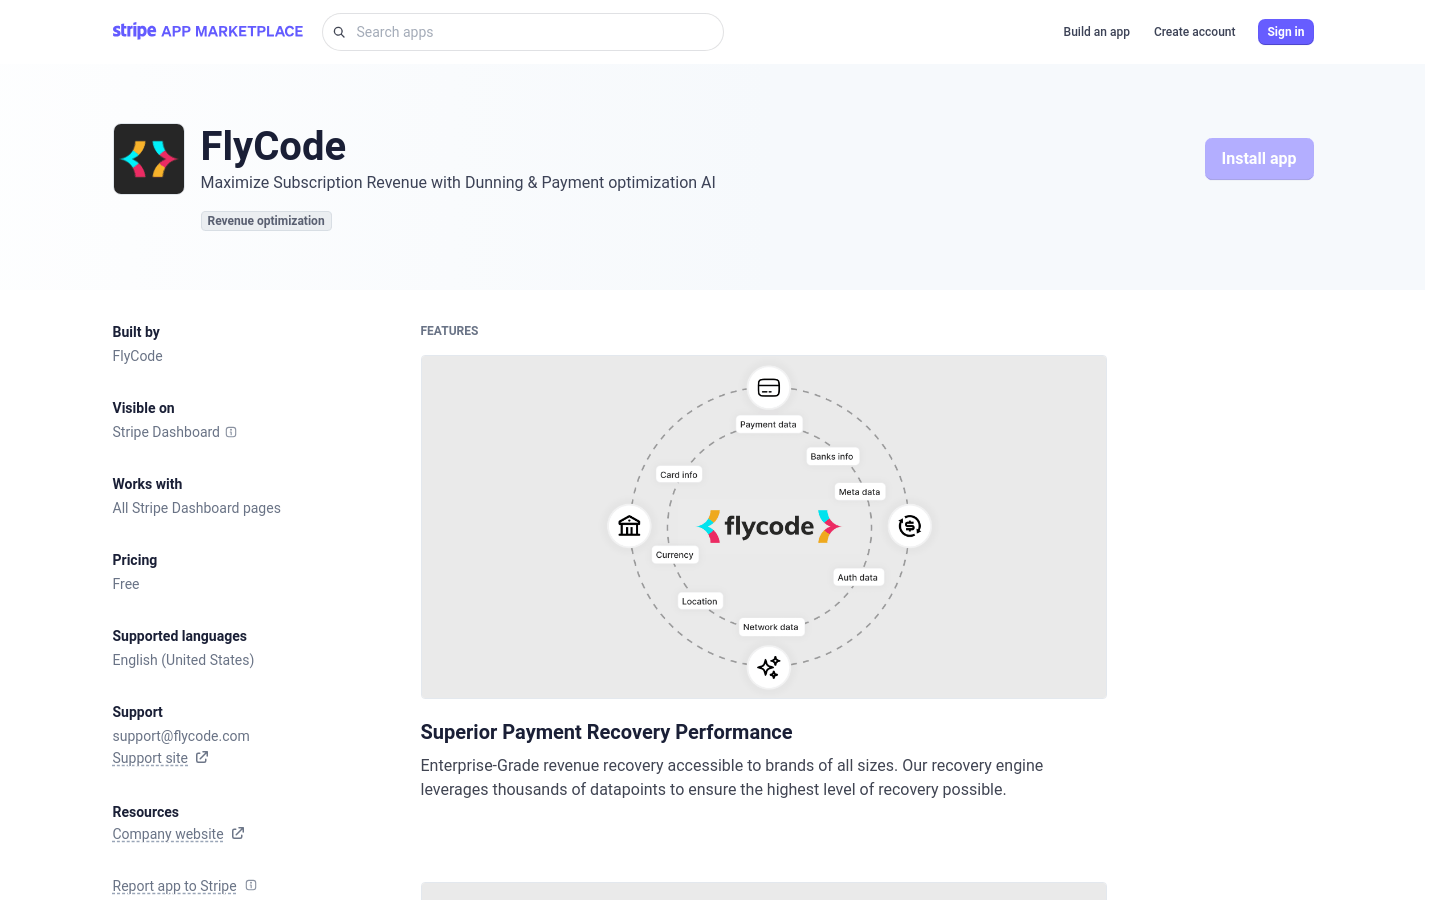Screen dimensions: 1440x900
Task: Click the Payment Recovery feature image
Action: tap(763, 526)
